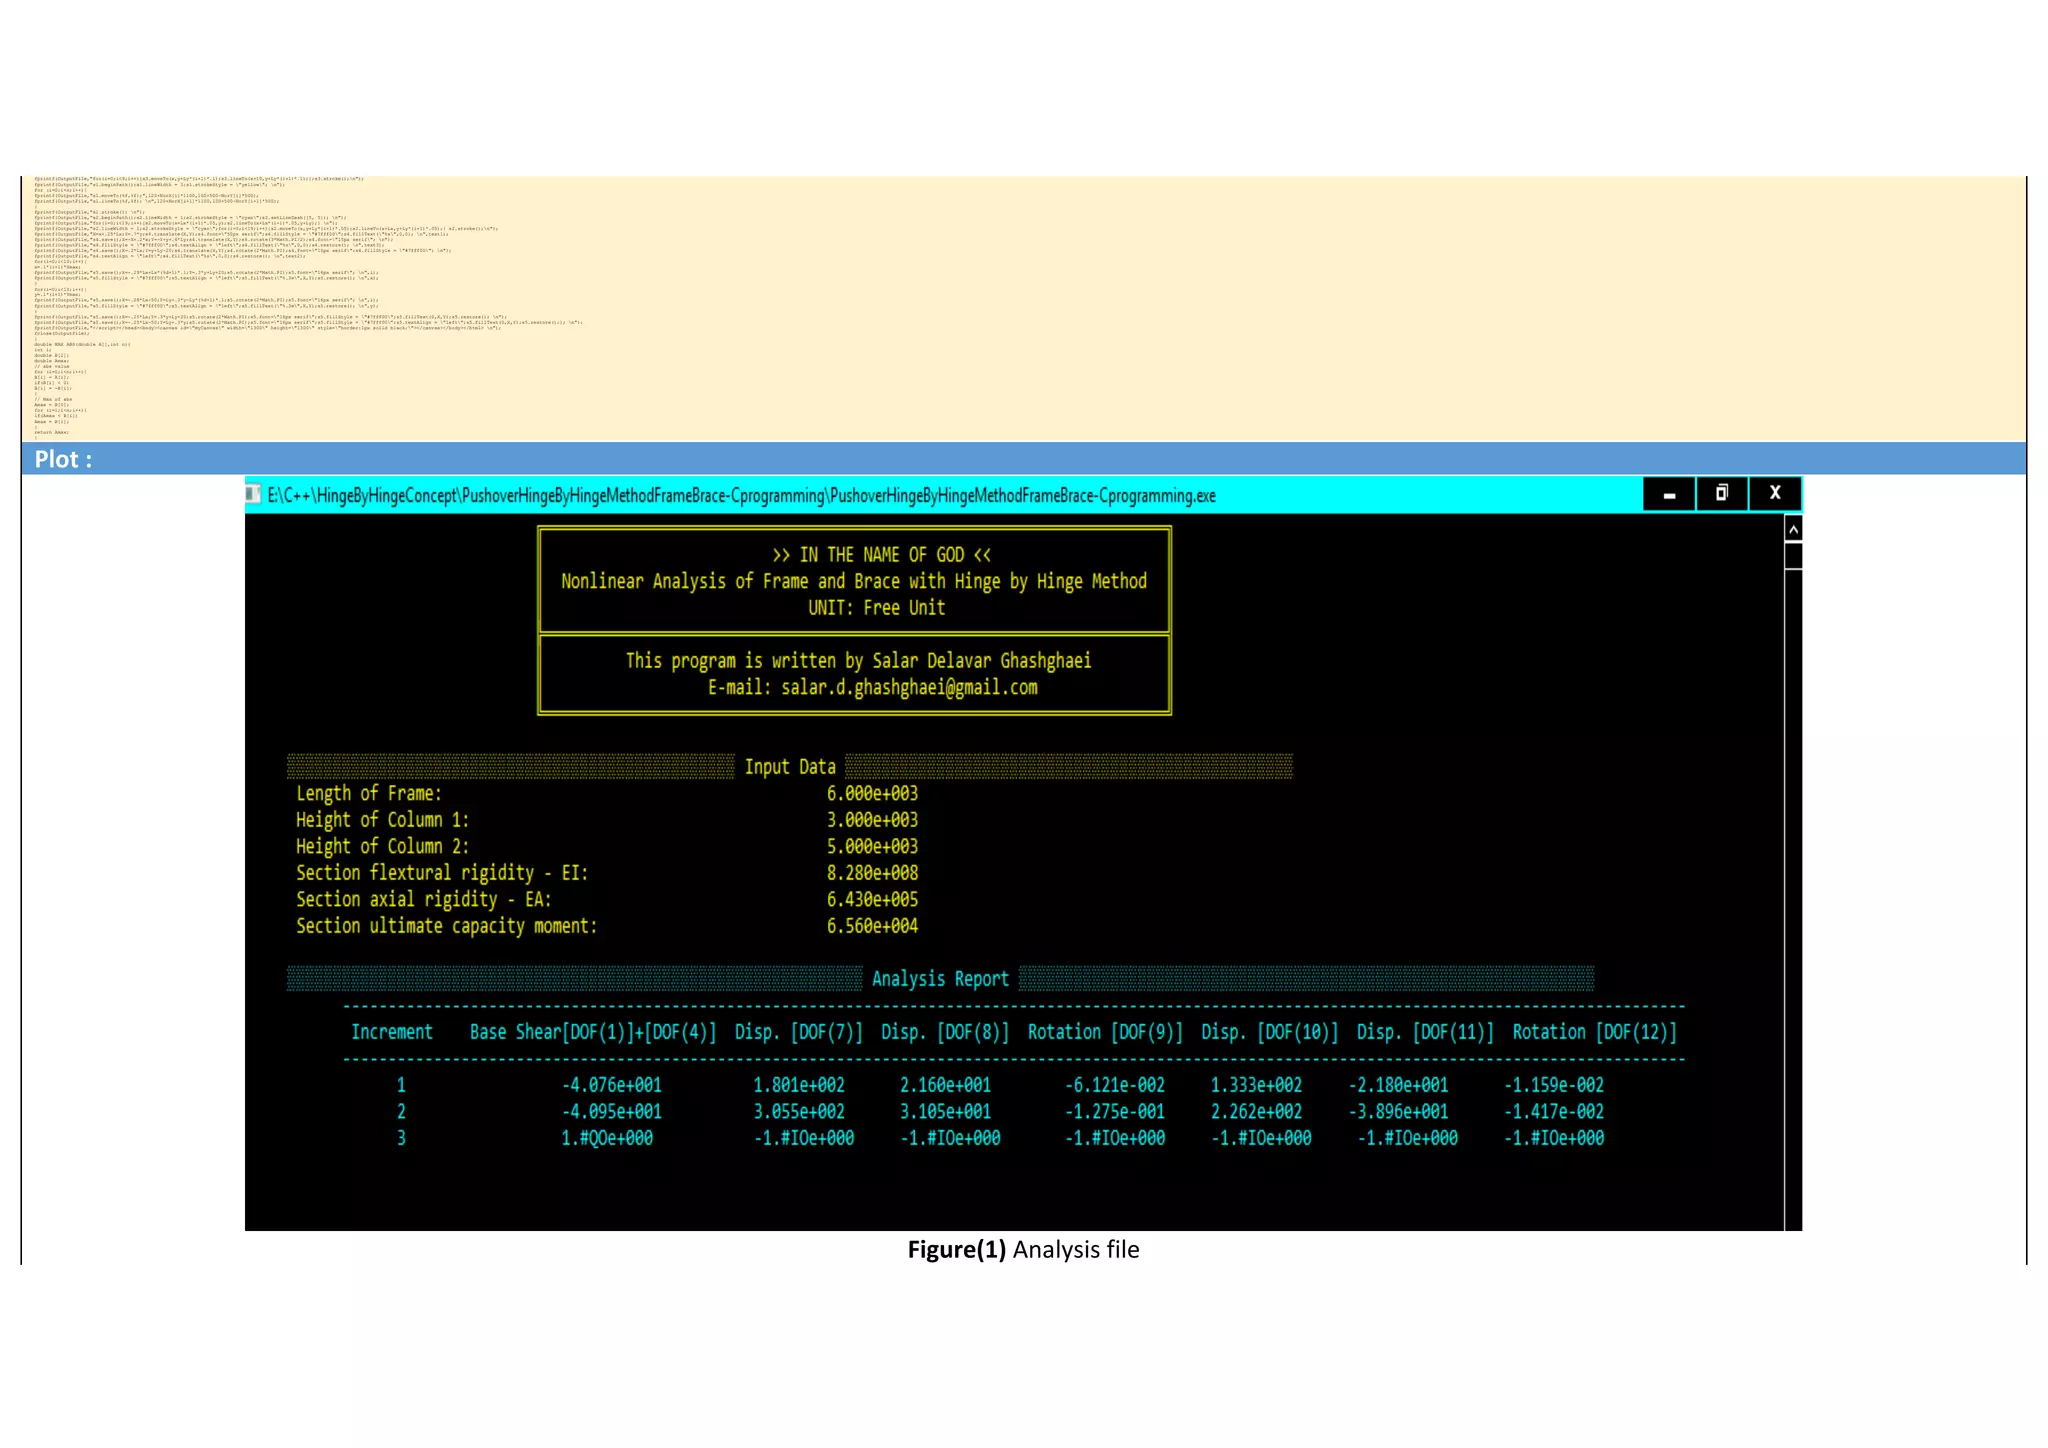This screenshot has height=1448, width=2048.
Task: Close the console window
Action: (1775, 493)
